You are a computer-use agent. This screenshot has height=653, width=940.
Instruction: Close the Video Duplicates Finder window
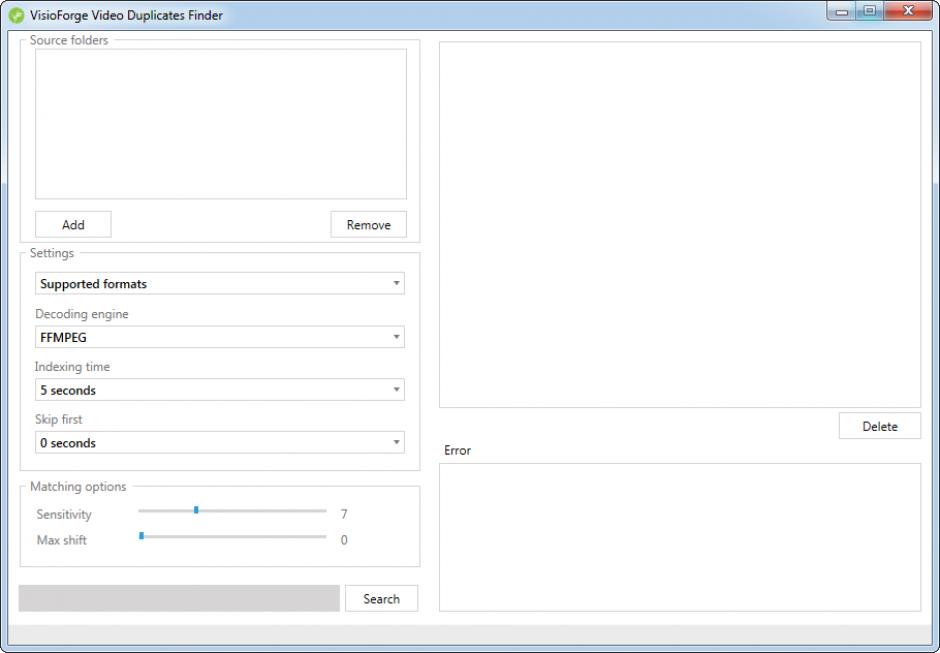coord(907,11)
